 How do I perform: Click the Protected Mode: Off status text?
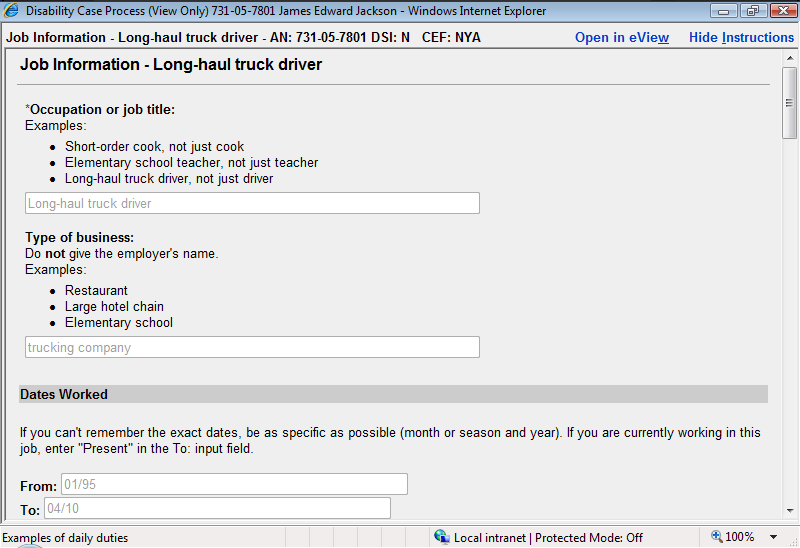point(590,537)
